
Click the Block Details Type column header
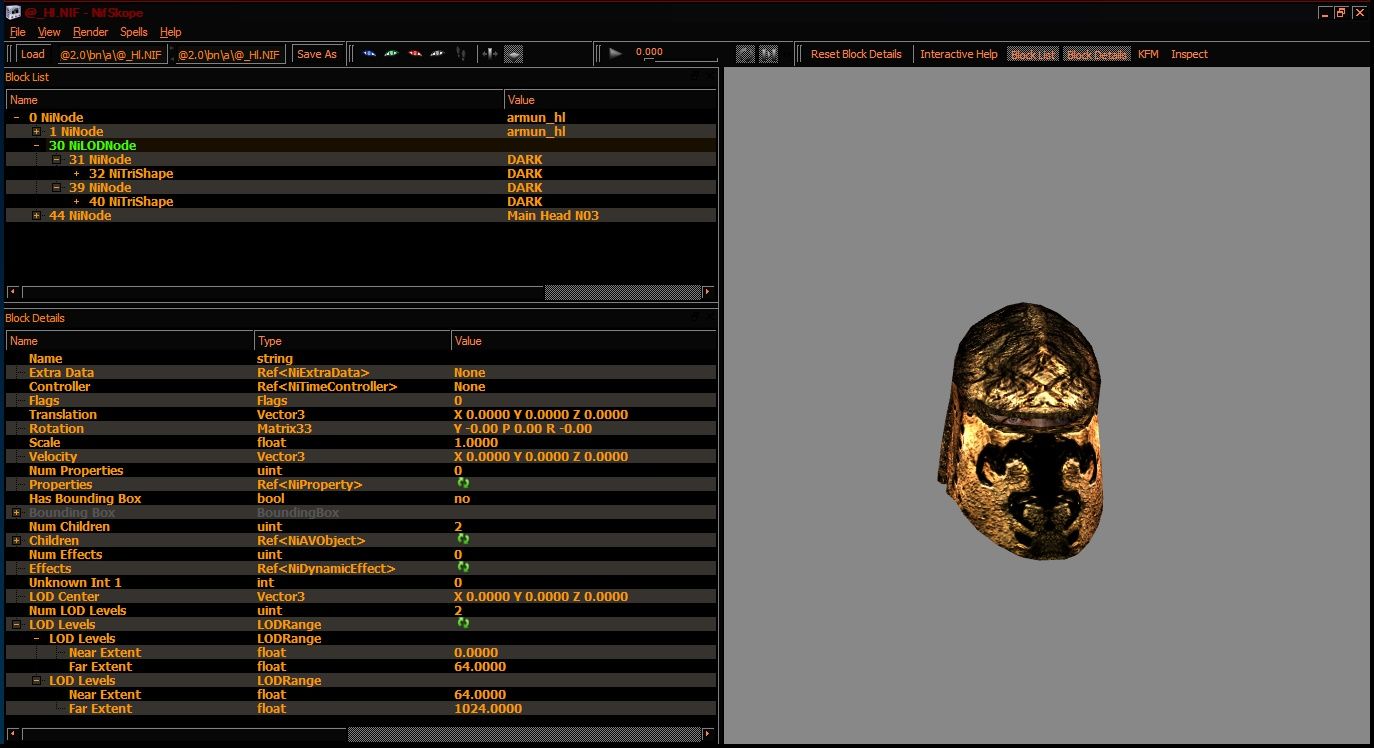click(353, 341)
